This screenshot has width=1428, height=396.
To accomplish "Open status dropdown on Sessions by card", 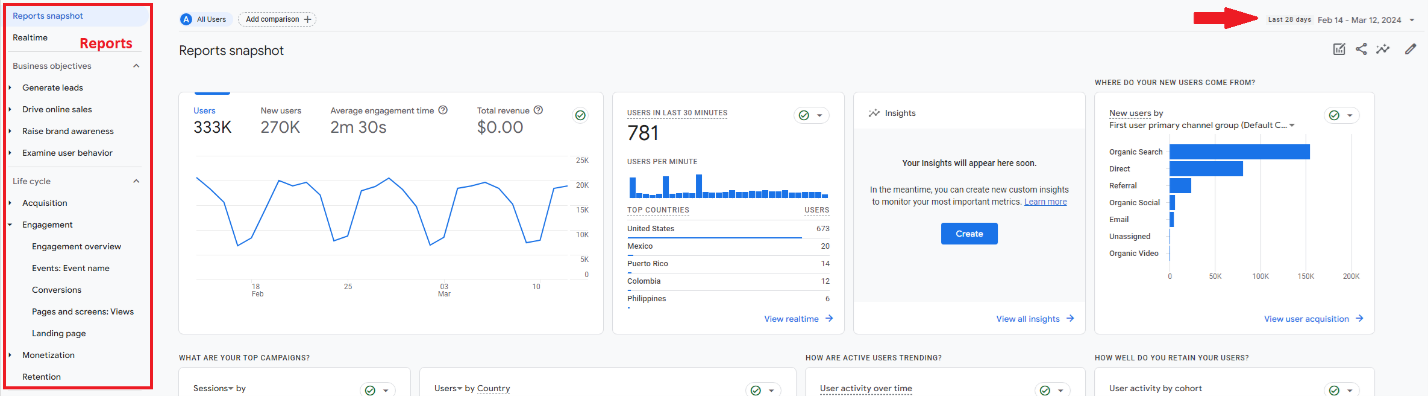I will [378, 390].
